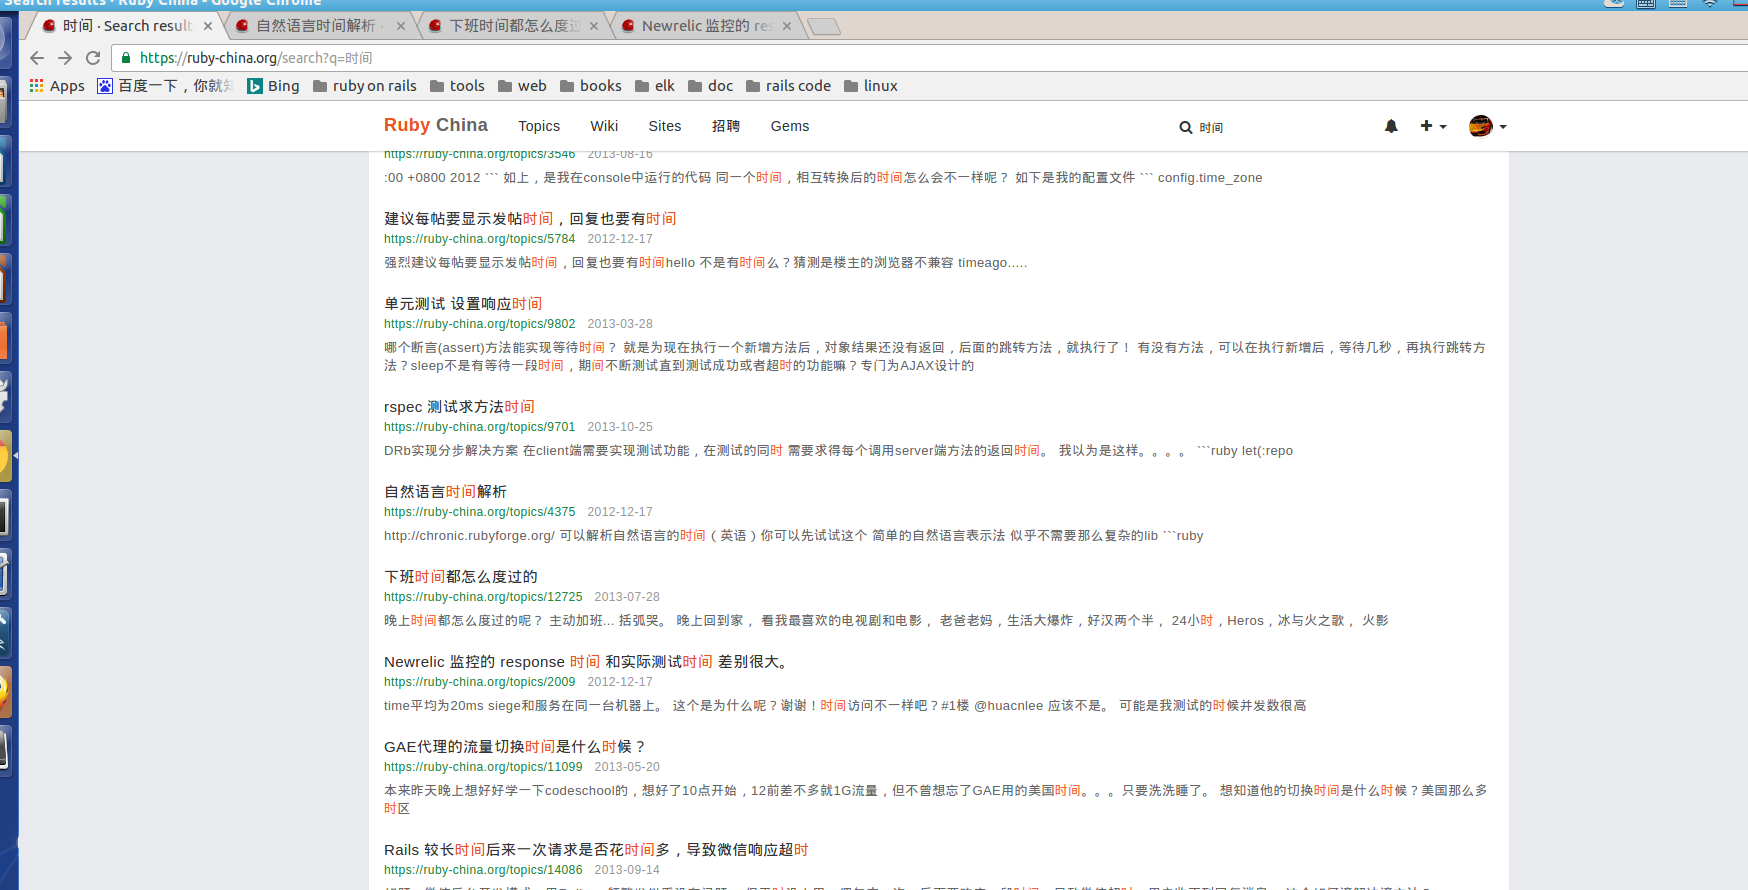
Task: Open the 招聘 nav item
Action: [x=726, y=126]
